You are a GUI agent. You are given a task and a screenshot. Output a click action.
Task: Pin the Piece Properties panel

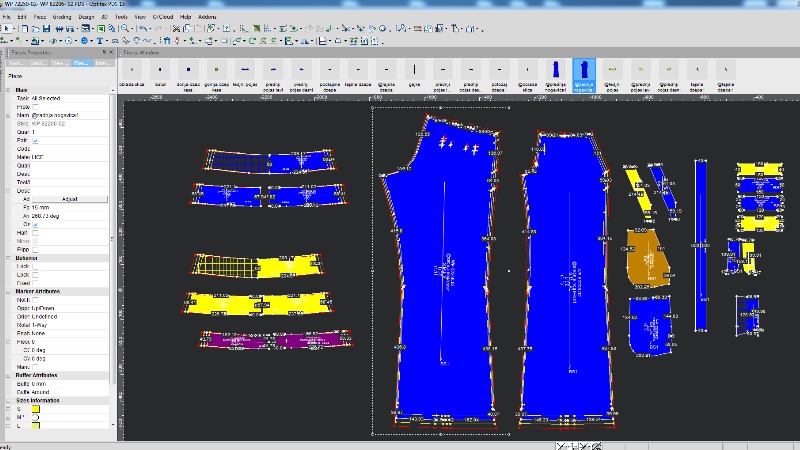(x=102, y=52)
